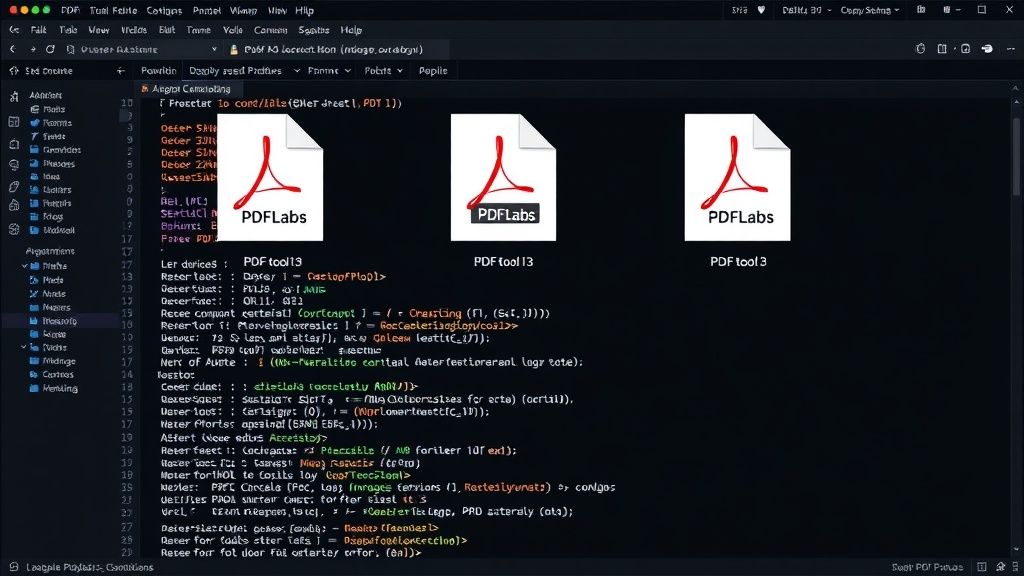Click the scroll-down arrow that ends the editor scrollbar
Viewport: 1024px width, 576px height.
(1016, 550)
